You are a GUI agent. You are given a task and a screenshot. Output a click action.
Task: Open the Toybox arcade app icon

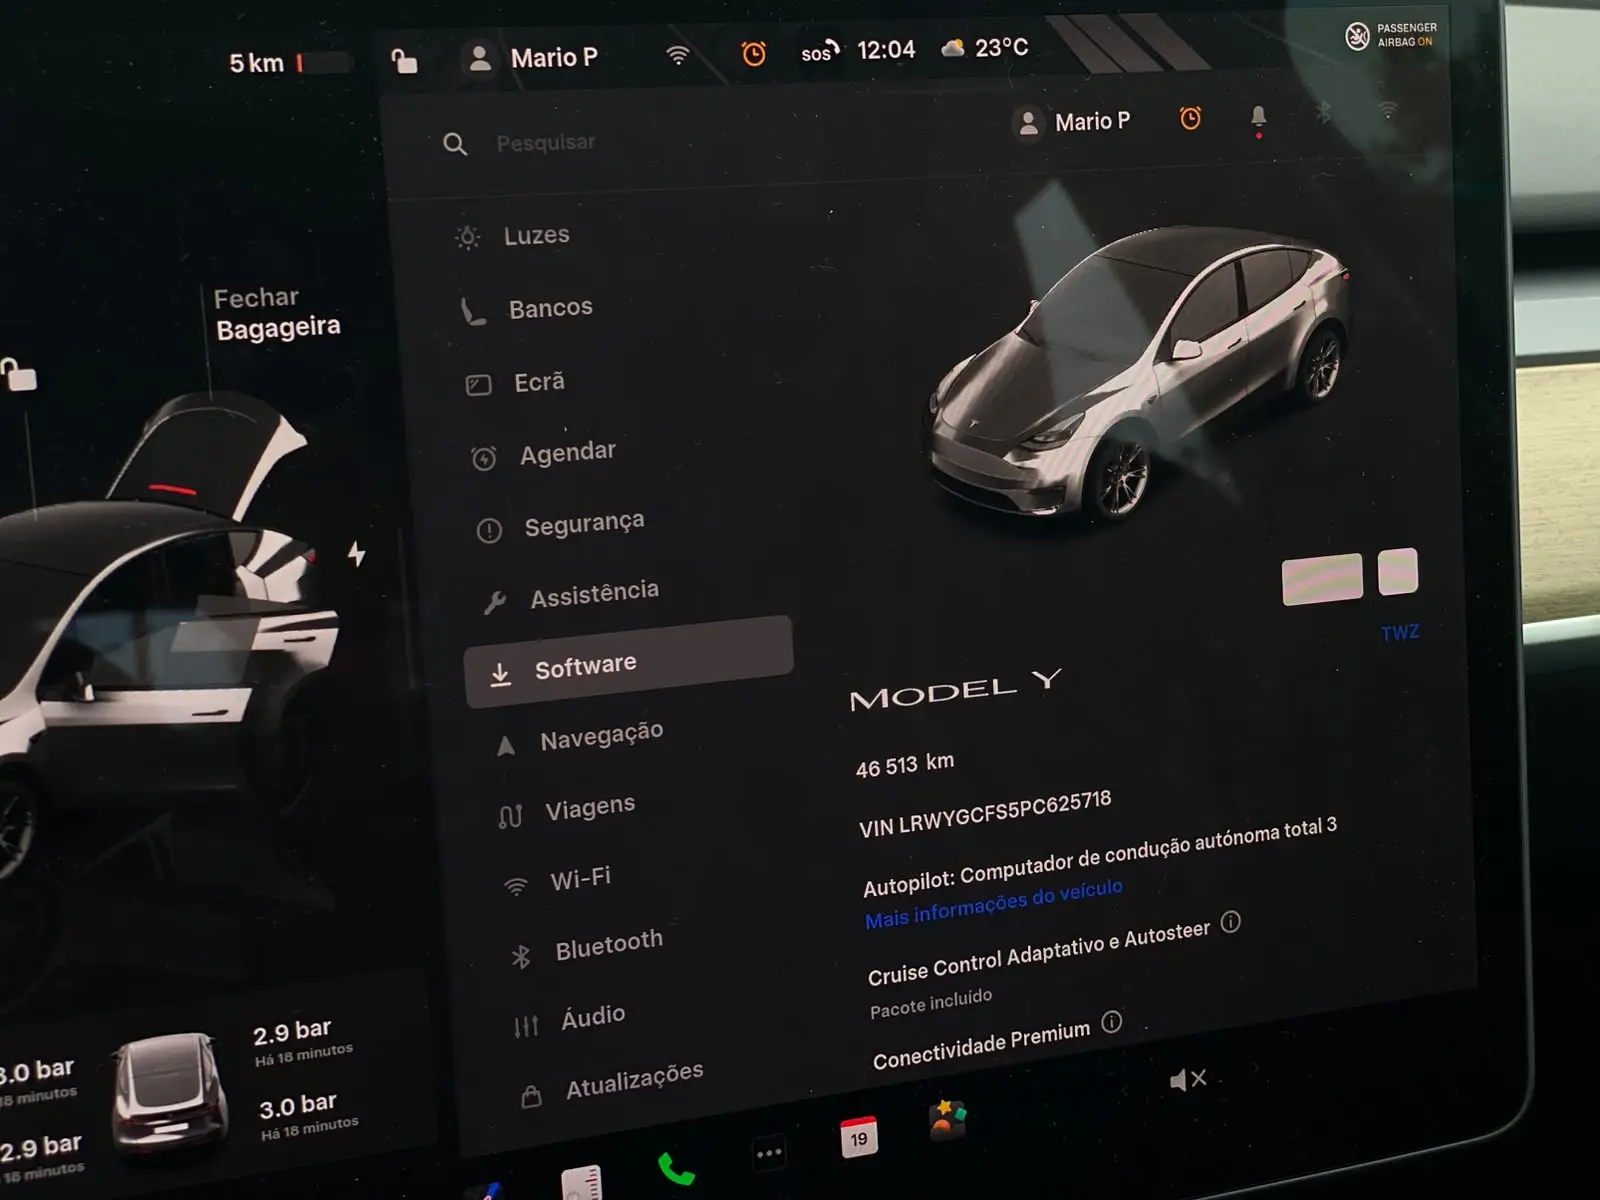click(x=948, y=1119)
